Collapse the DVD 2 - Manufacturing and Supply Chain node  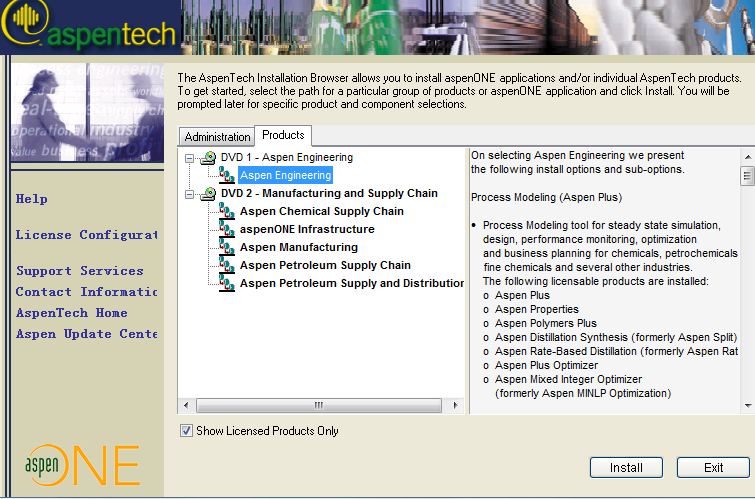point(190,194)
